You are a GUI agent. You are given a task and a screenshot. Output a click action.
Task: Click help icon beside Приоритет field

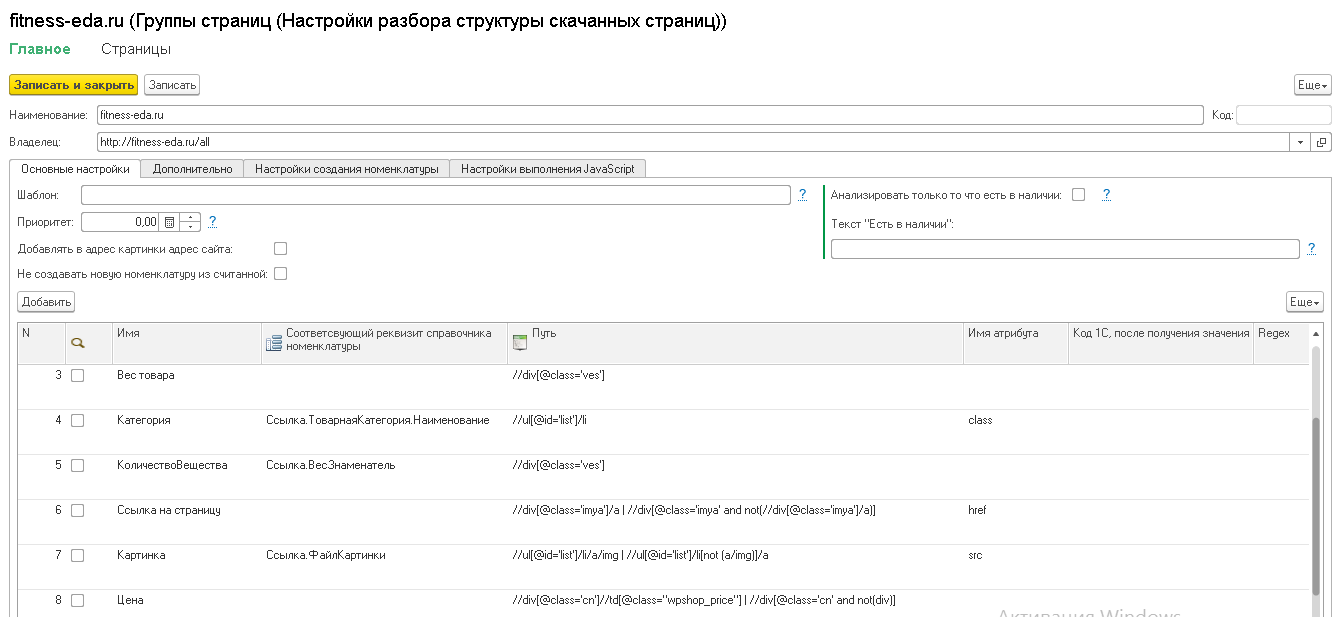[x=212, y=222]
